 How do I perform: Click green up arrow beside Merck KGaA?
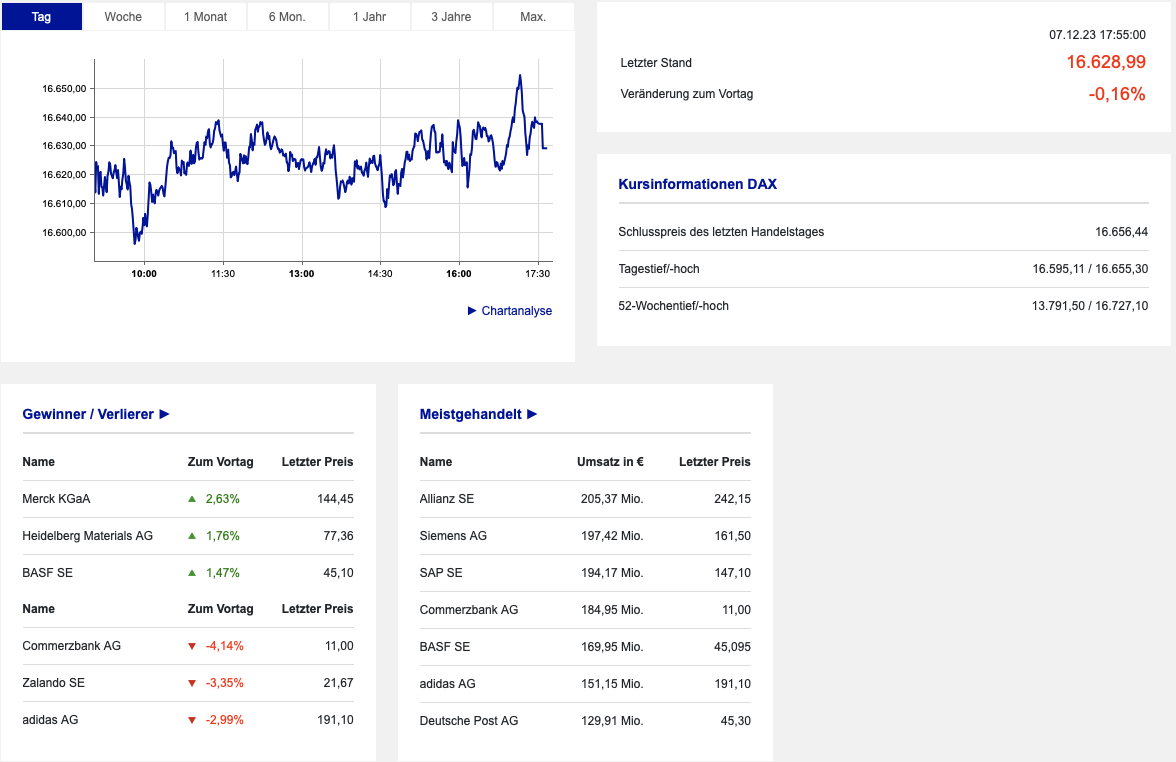point(192,499)
